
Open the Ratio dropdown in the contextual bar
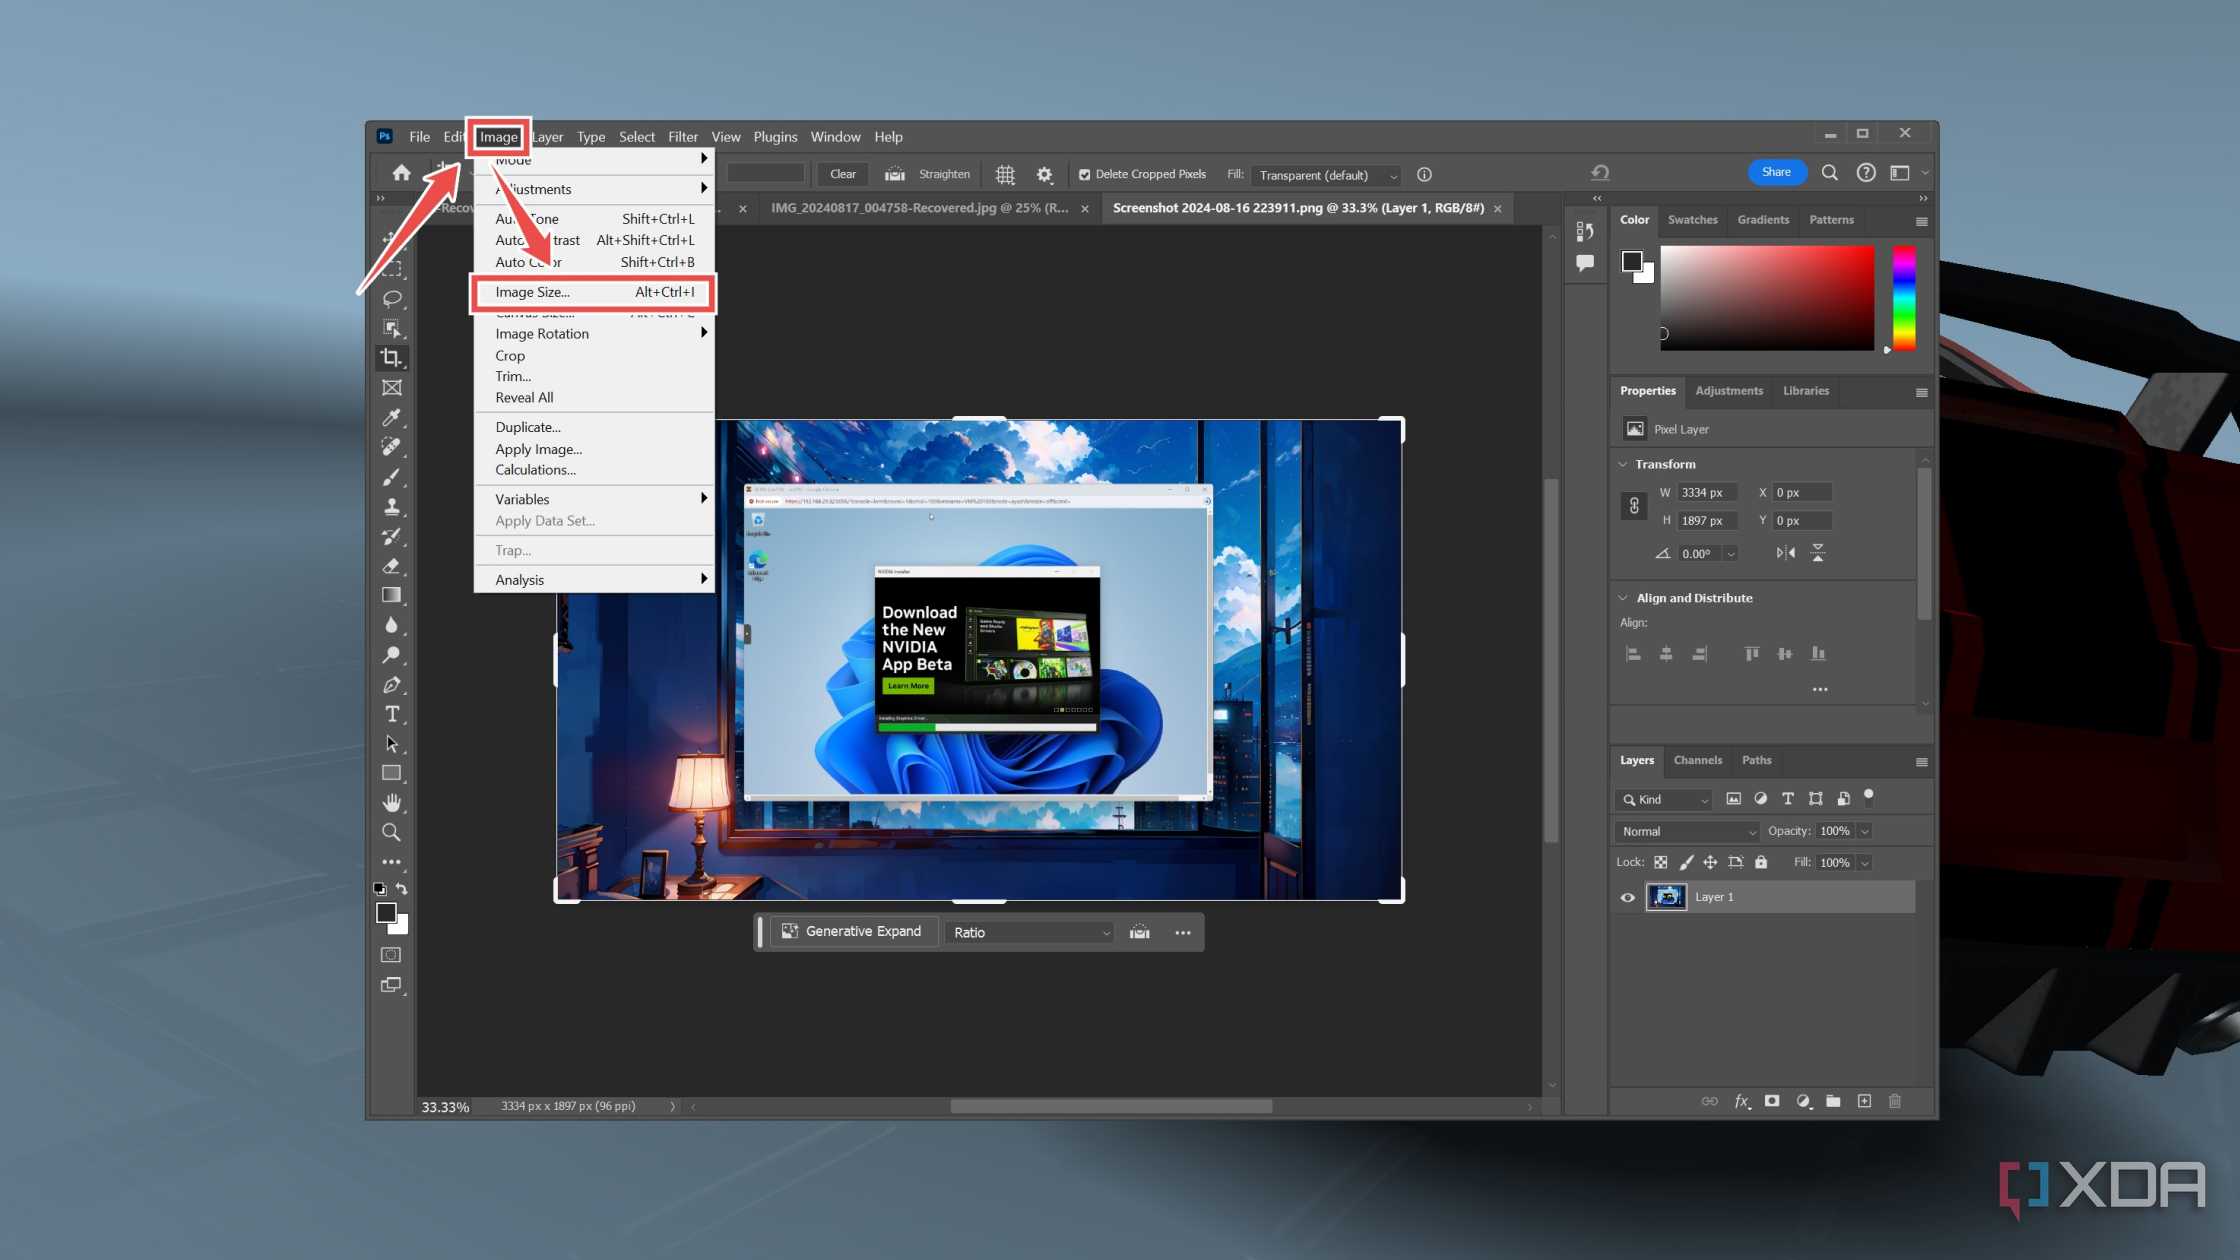pos(1030,932)
